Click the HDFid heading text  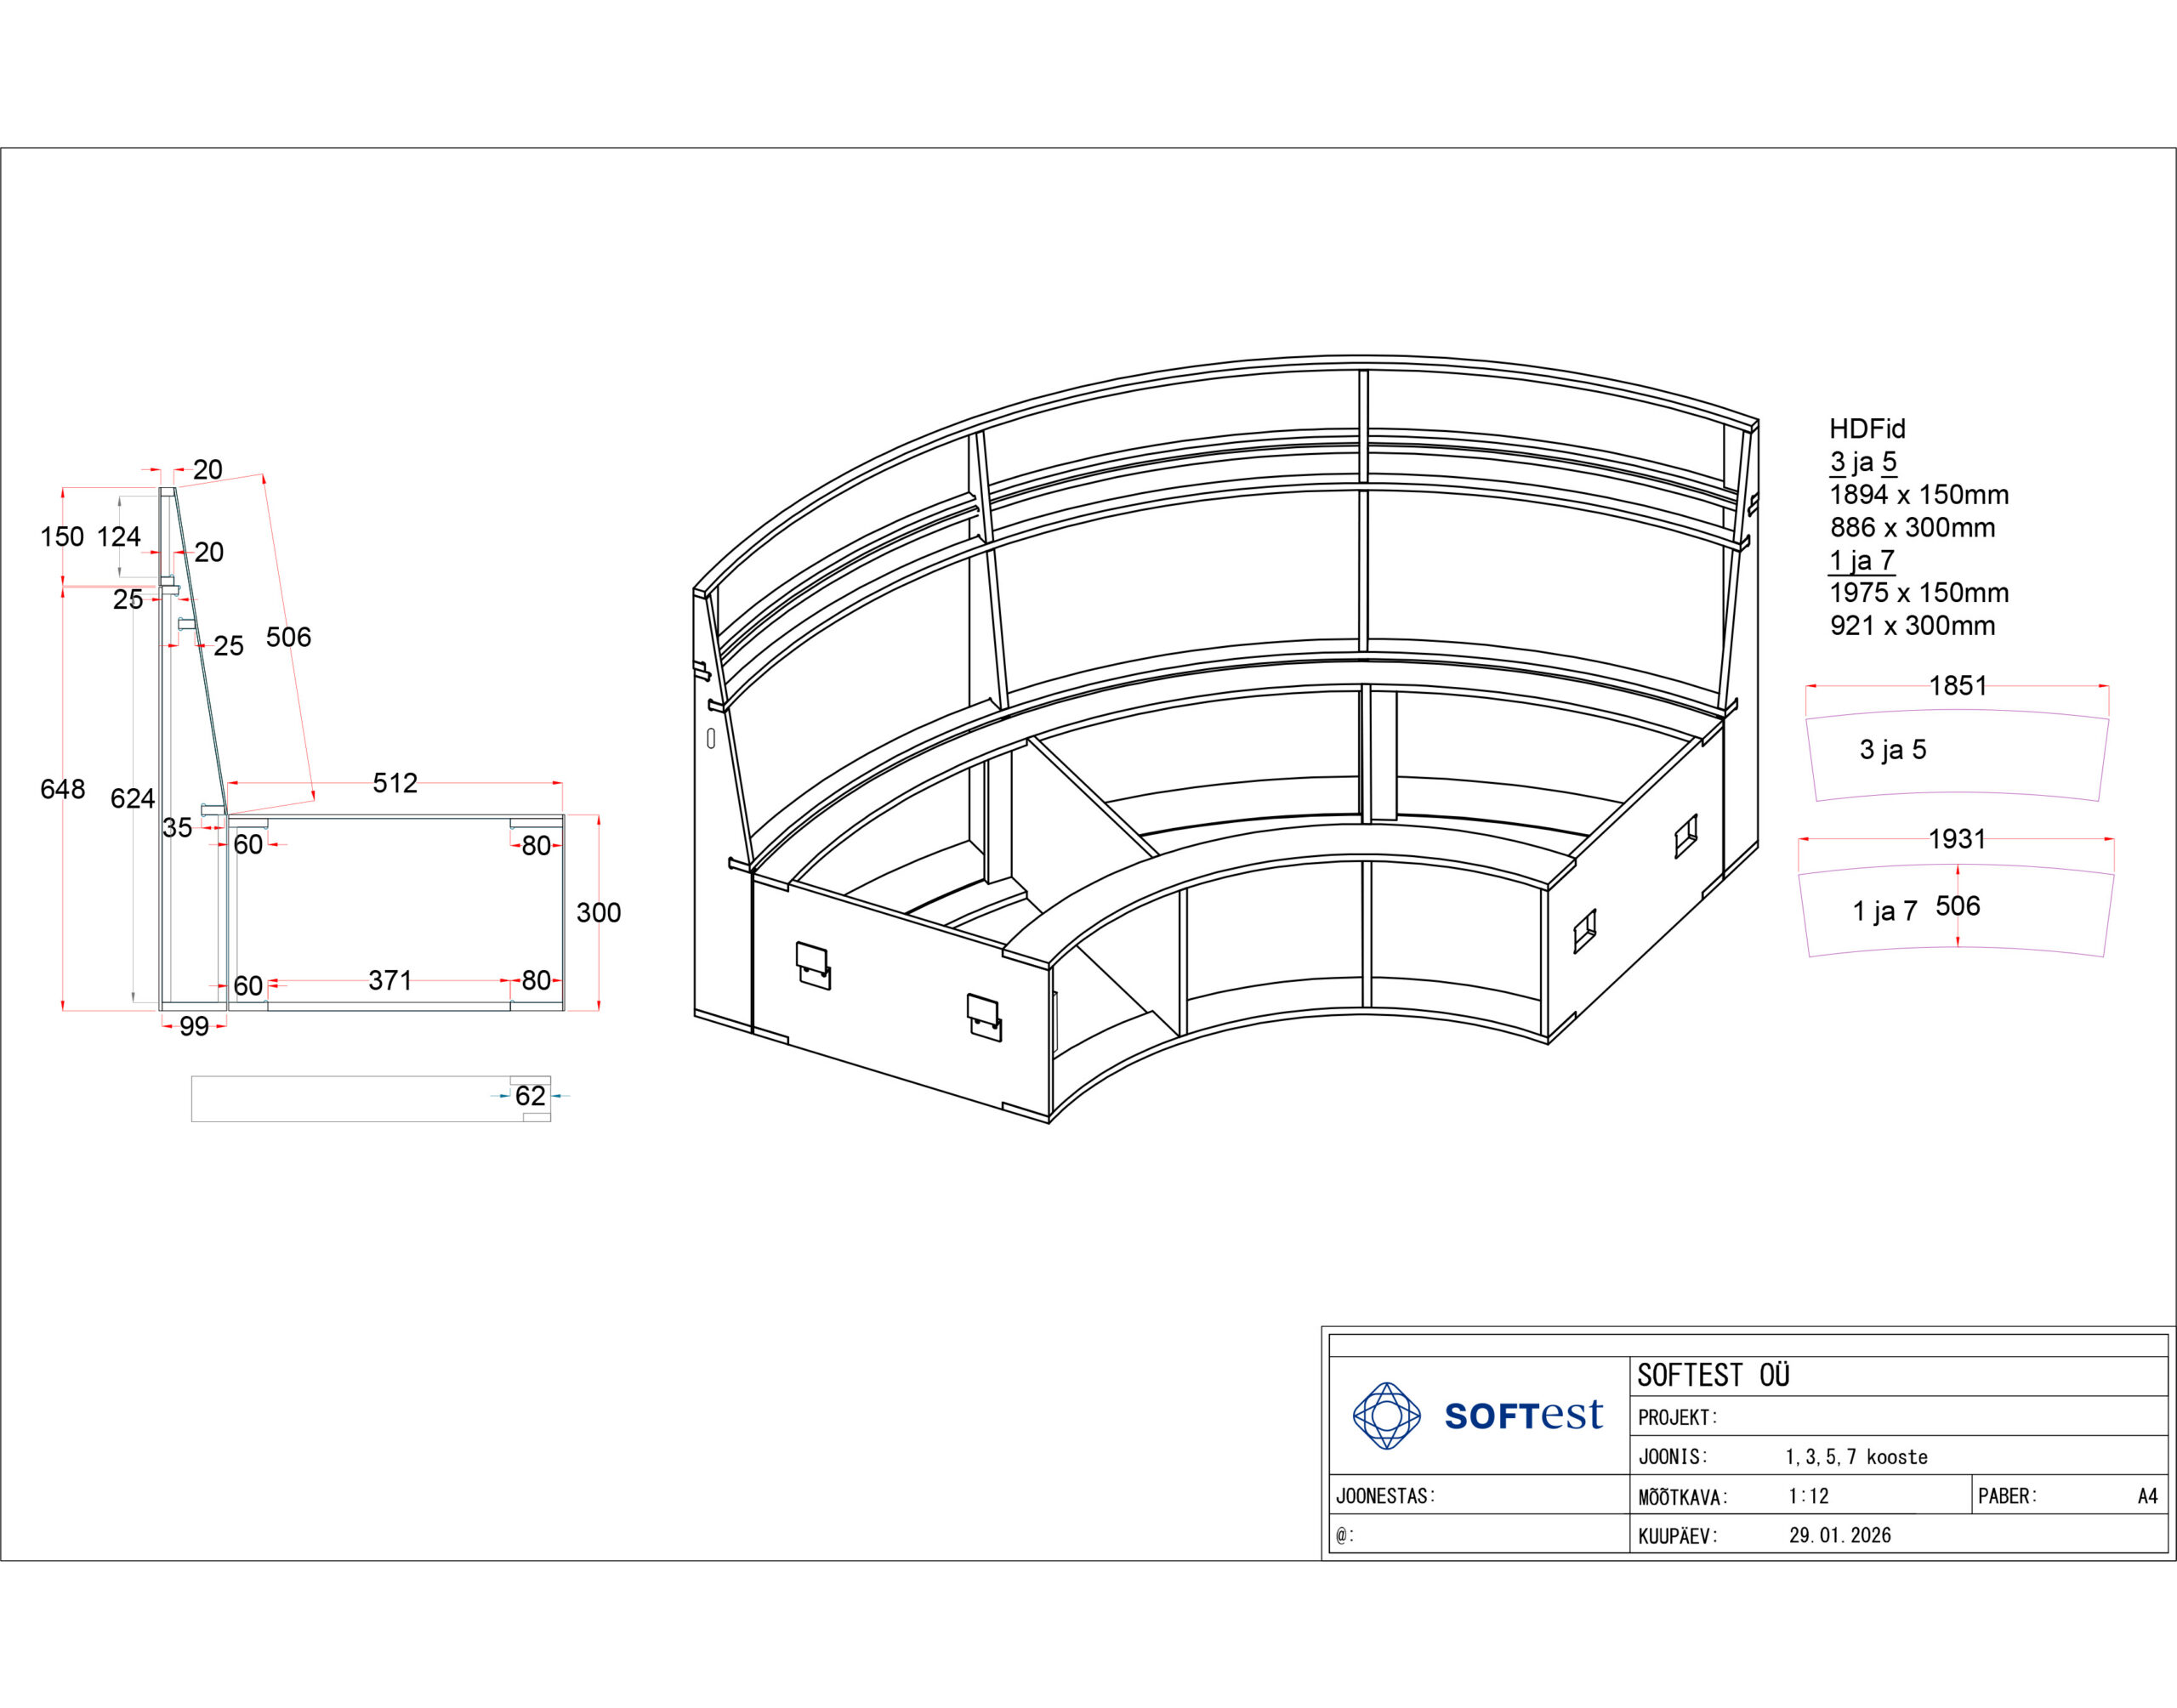[x=1867, y=429]
